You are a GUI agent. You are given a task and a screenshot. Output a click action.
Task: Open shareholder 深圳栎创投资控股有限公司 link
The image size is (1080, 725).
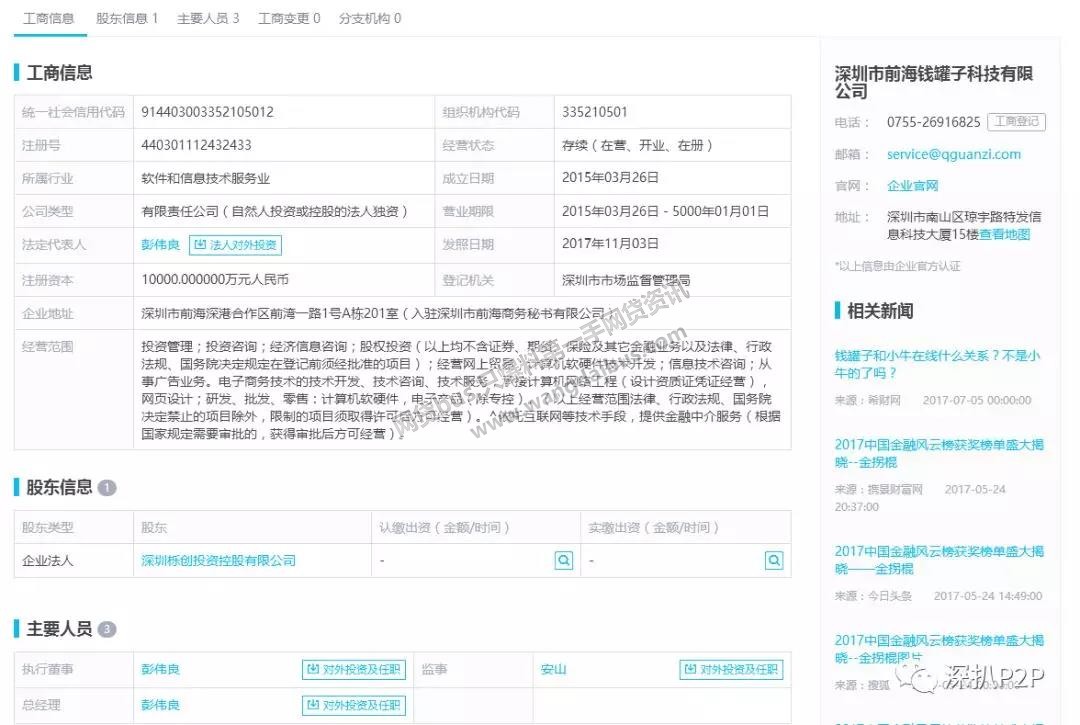point(218,560)
